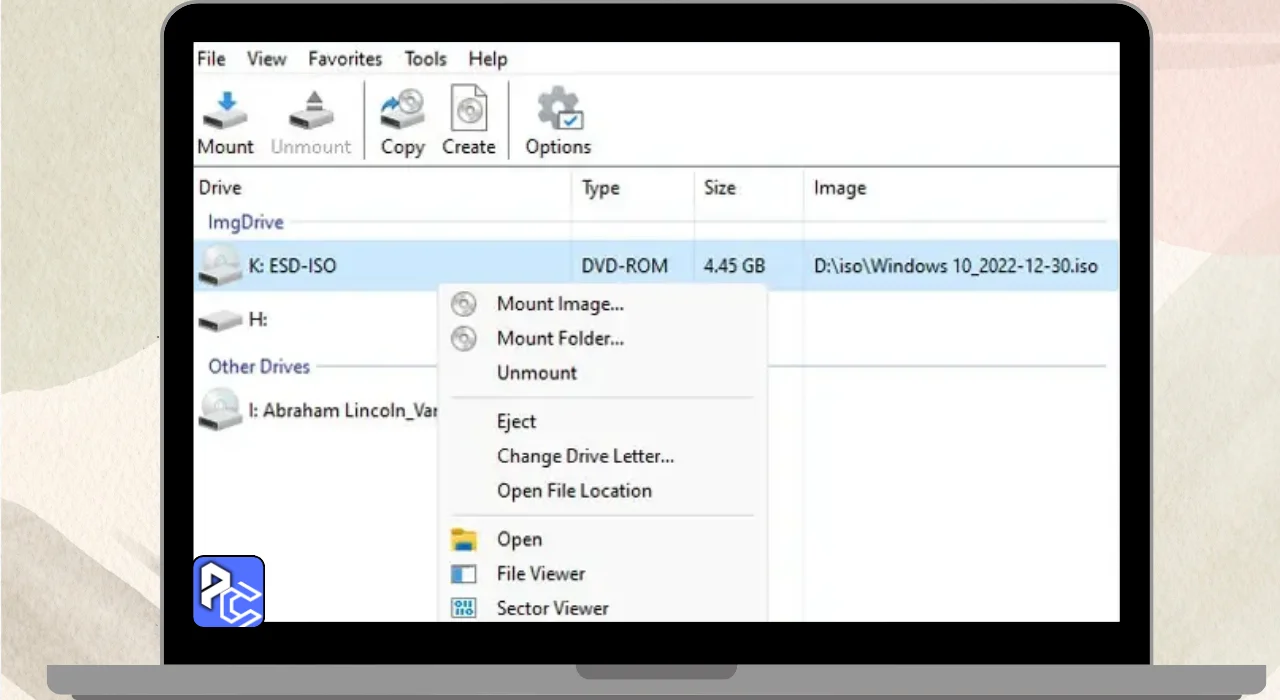1280x700 pixels.
Task: Click the 4.45 GB size cell
Action: click(735, 267)
